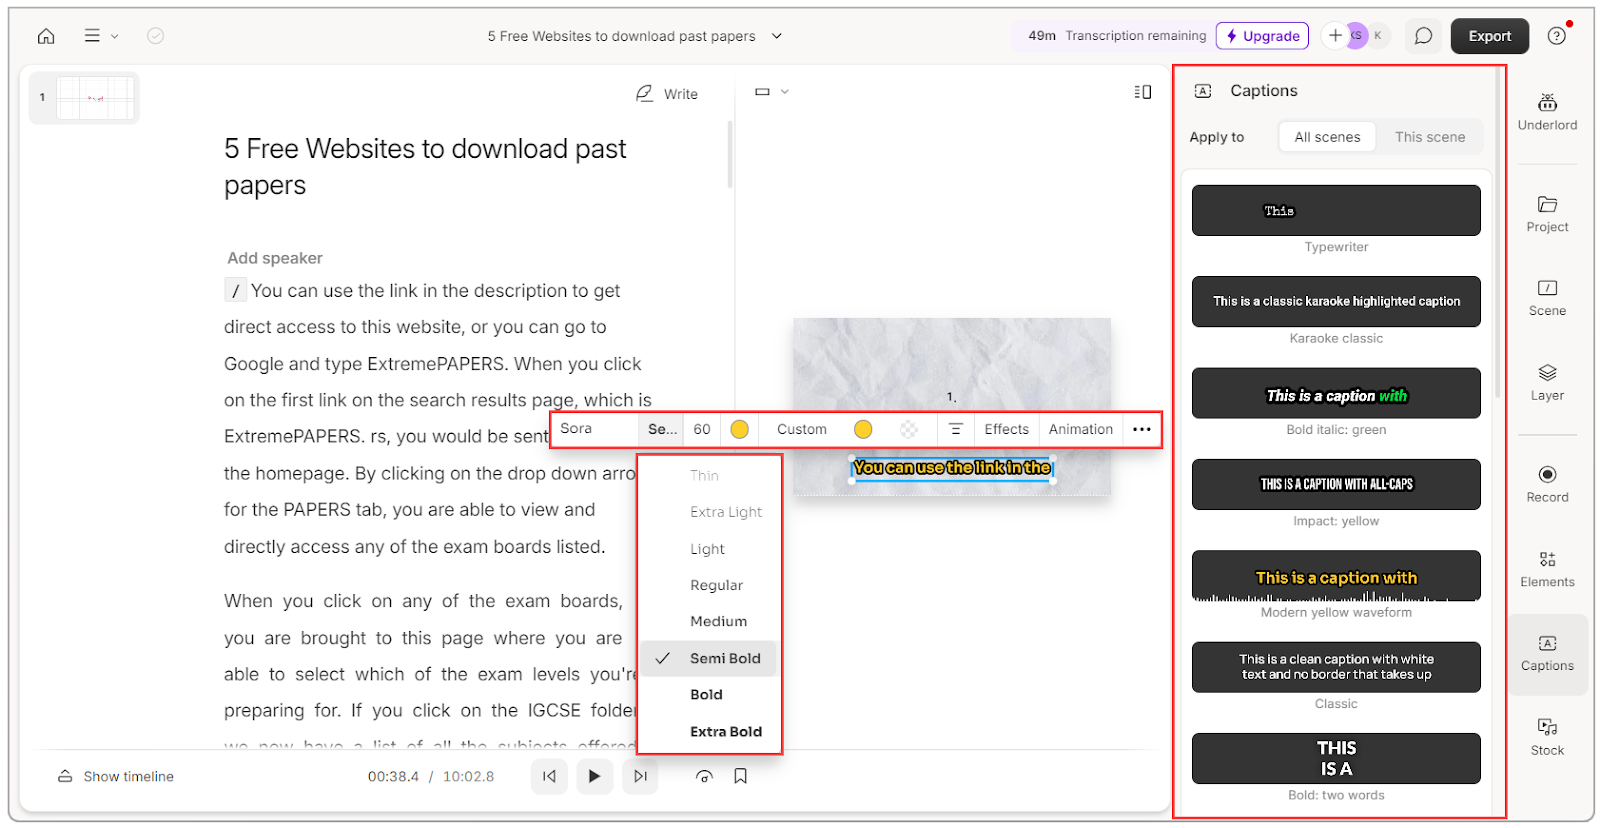Image resolution: width=1600 pixels, height=828 pixels.
Task: Choose Impact yellow caption style
Action: (1336, 484)
